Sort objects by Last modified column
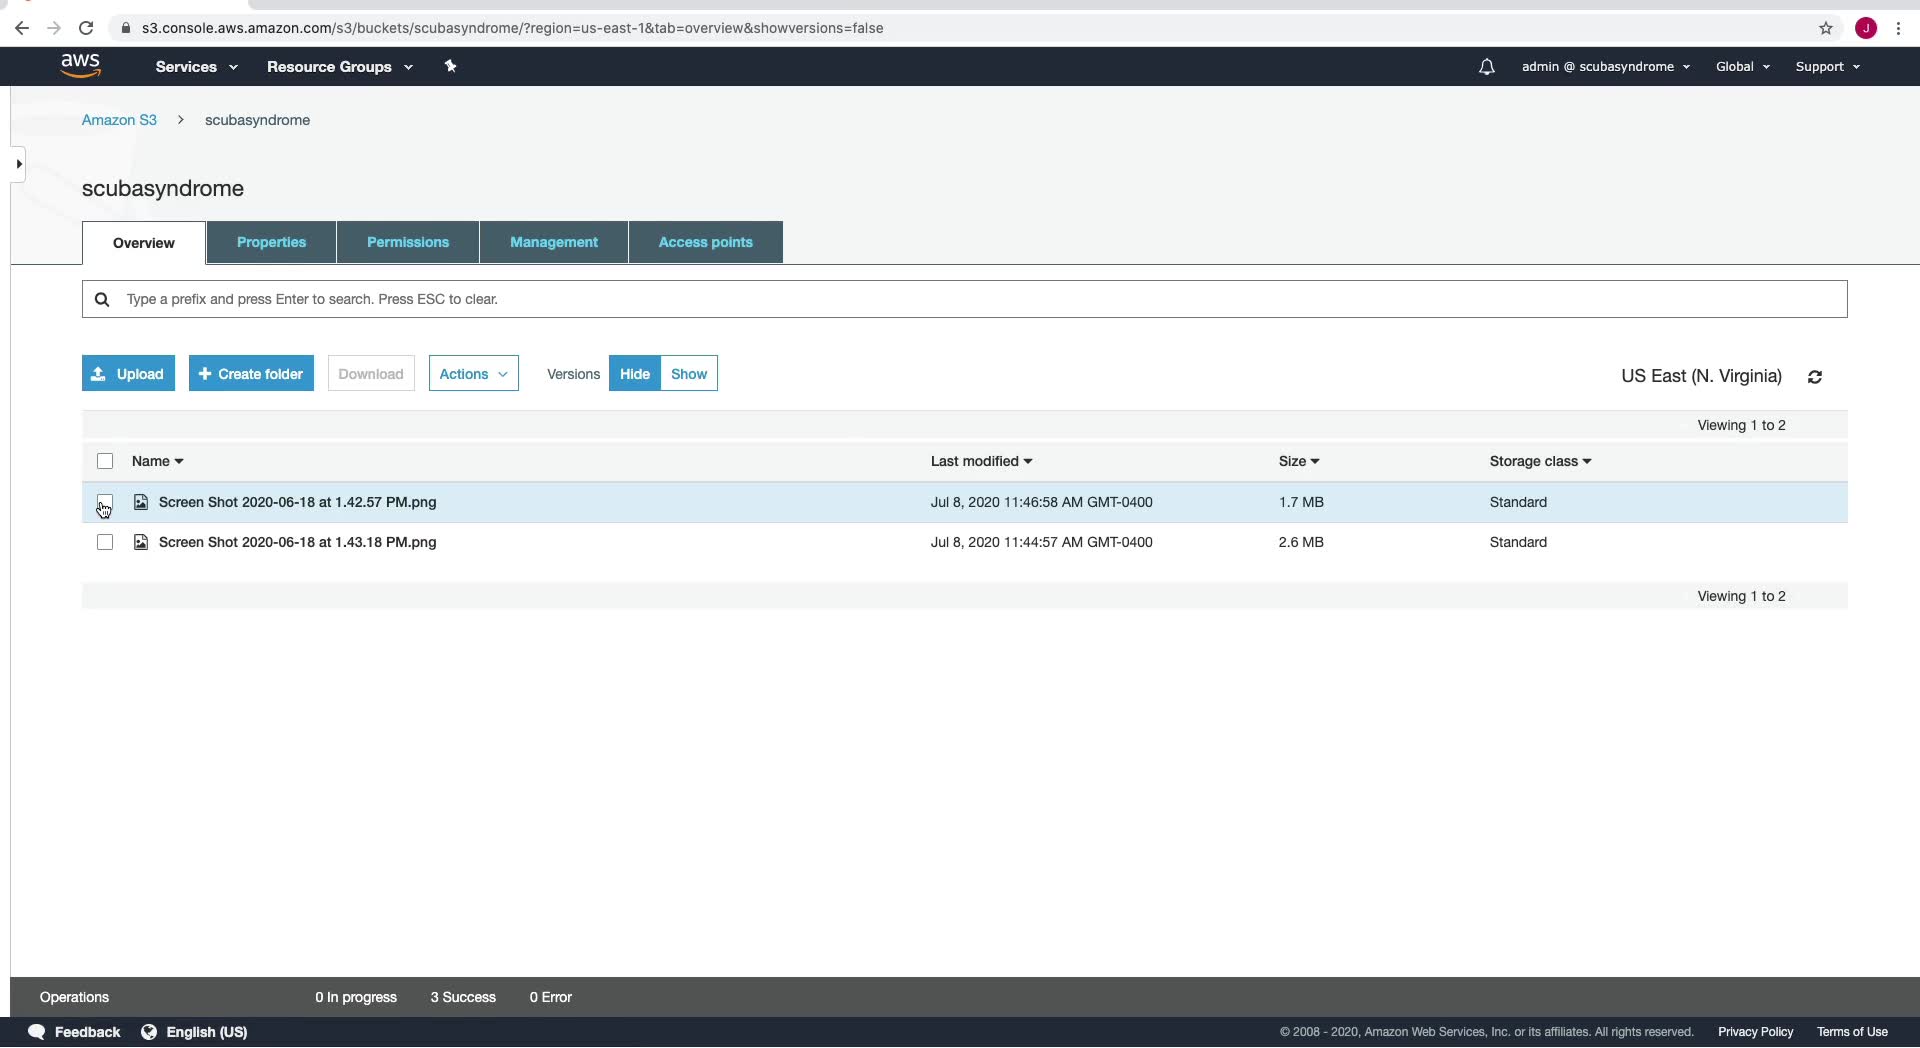 coord(981,461)
